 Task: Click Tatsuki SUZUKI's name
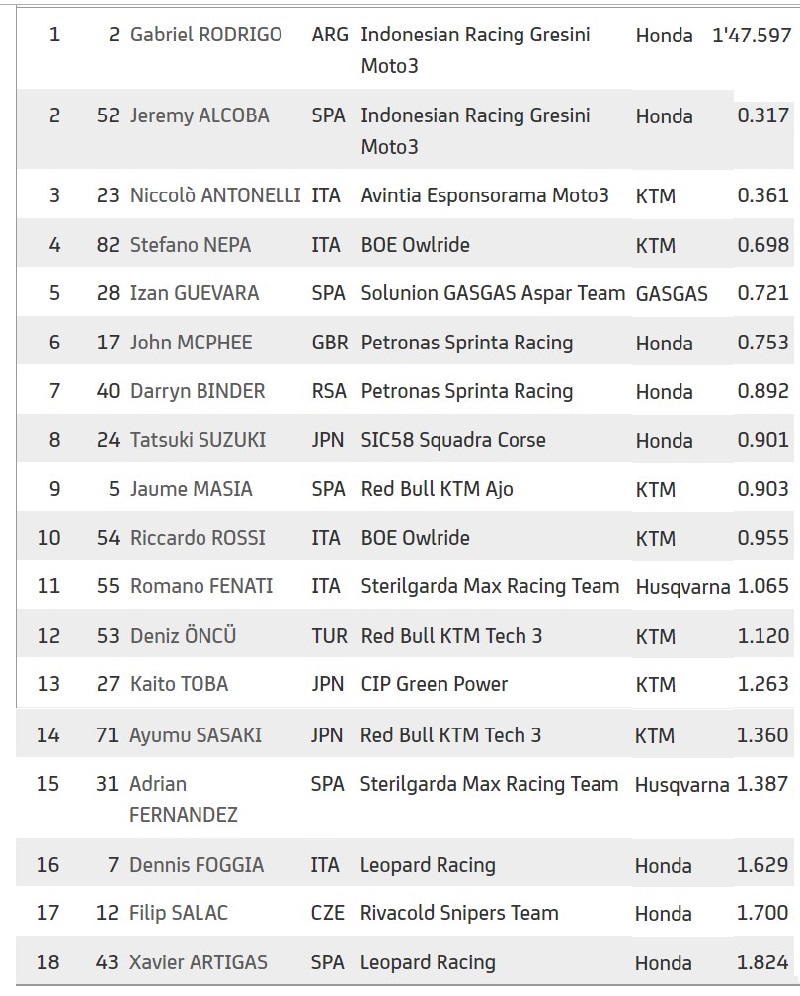(198, 440)
